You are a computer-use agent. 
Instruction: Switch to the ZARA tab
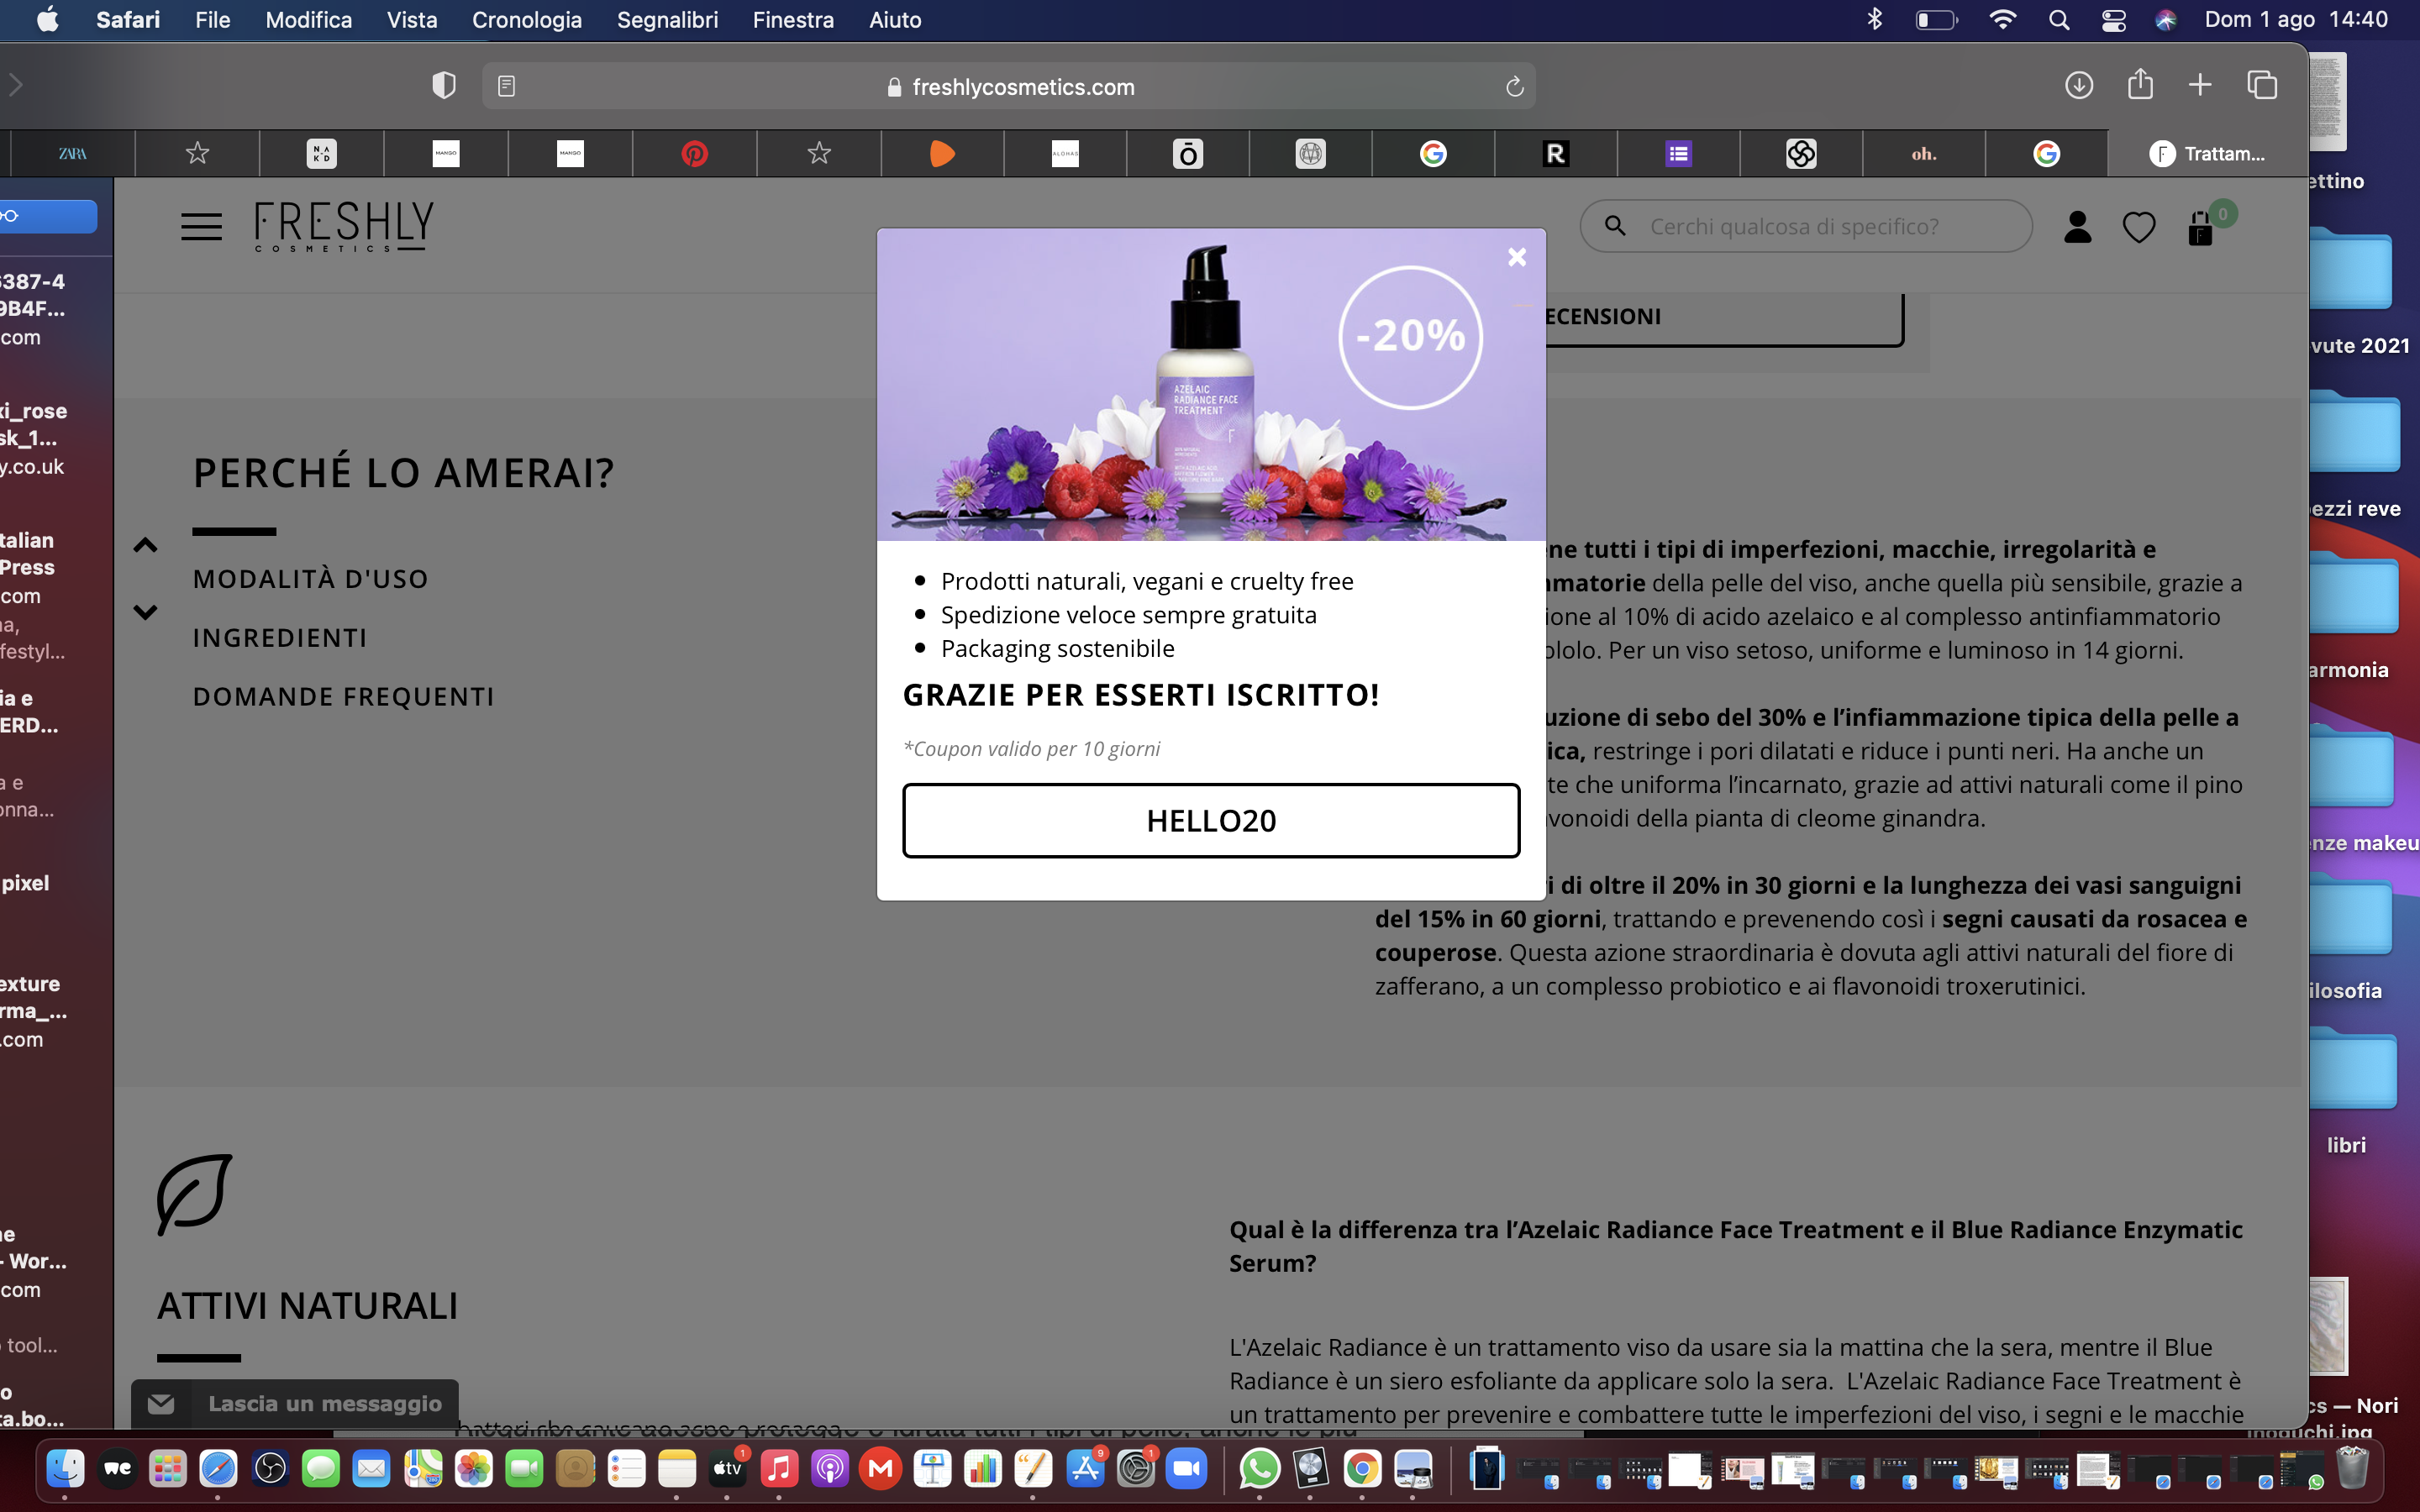coord(72,154)
